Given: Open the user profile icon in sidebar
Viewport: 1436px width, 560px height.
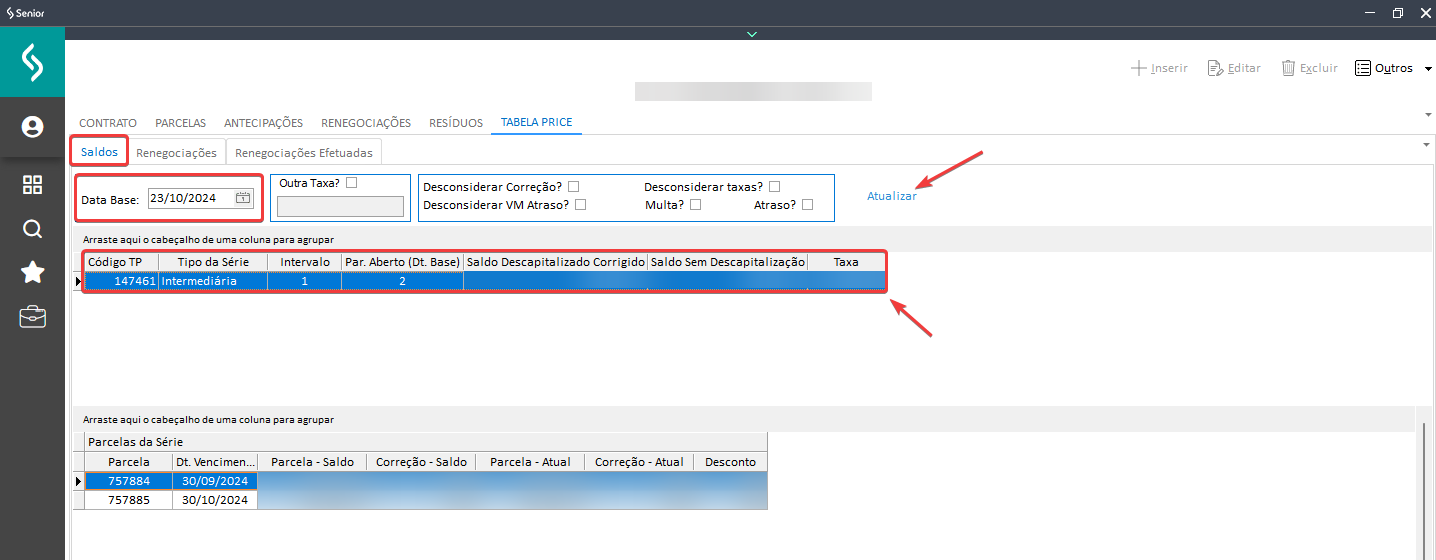Looking at the screenshot, I should (x=32, y=127).
